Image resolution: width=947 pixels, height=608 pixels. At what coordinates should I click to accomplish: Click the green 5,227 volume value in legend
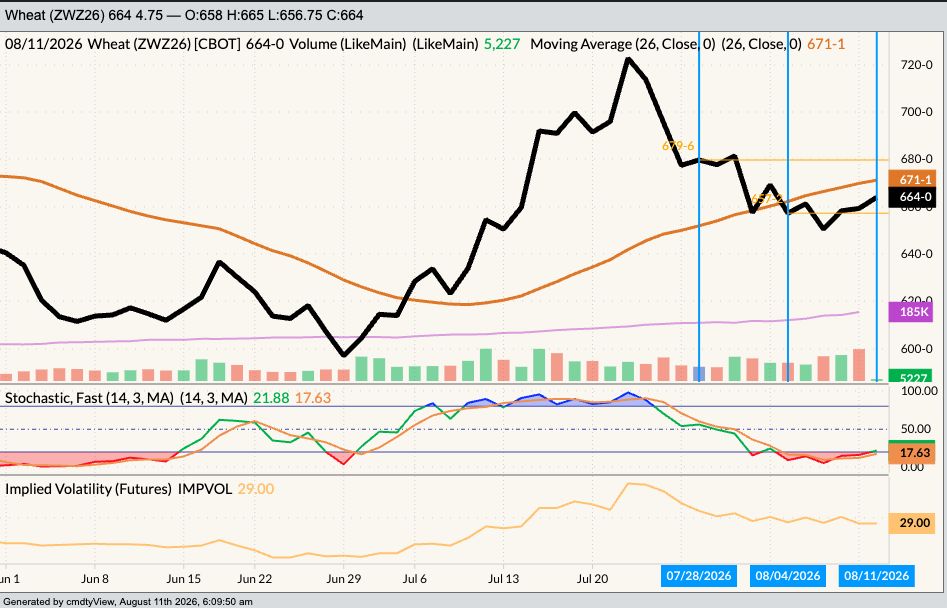pyautogui.click(x=502, y=44)
